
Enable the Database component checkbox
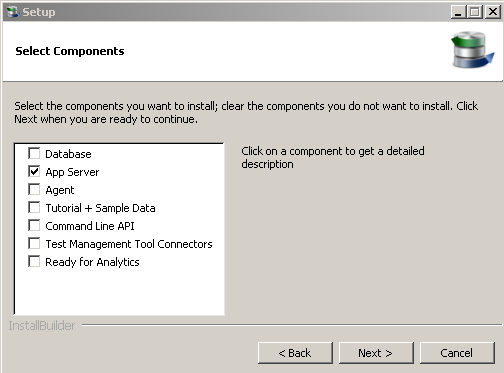point(34,153)
